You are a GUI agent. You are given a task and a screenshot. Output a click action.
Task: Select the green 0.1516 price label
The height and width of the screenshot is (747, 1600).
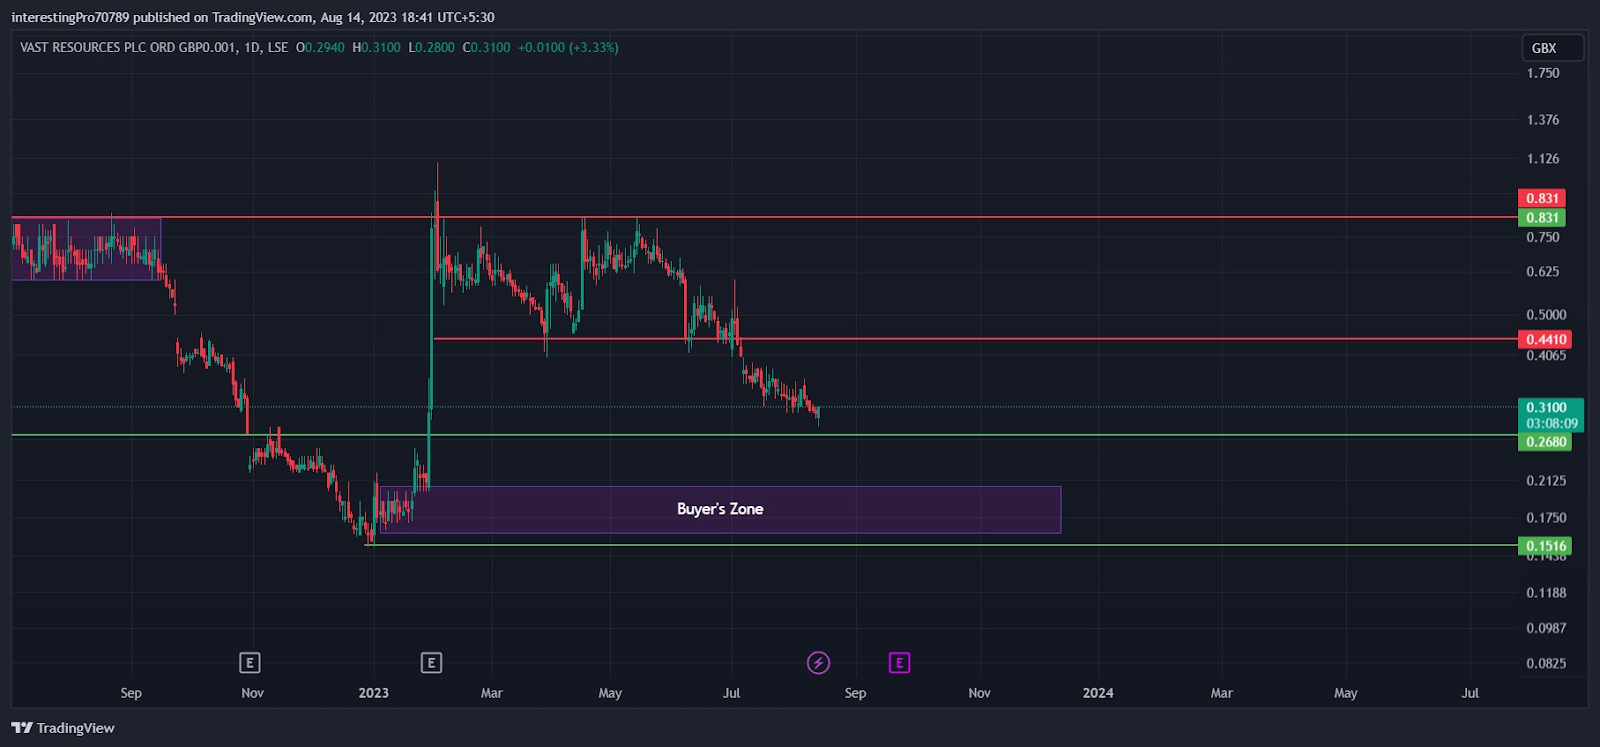pos(1545,546)
